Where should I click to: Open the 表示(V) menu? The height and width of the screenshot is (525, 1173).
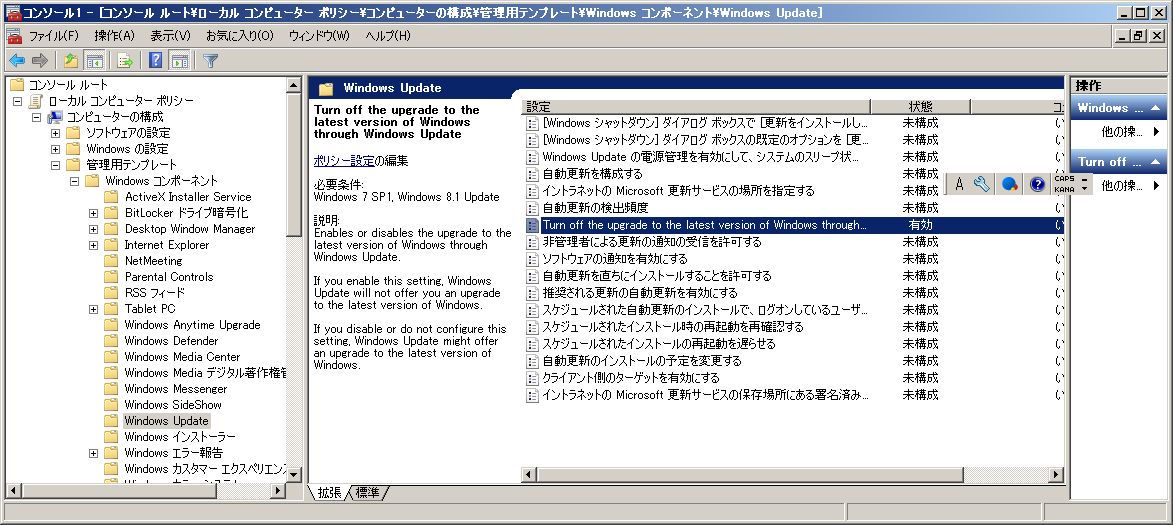171,36
